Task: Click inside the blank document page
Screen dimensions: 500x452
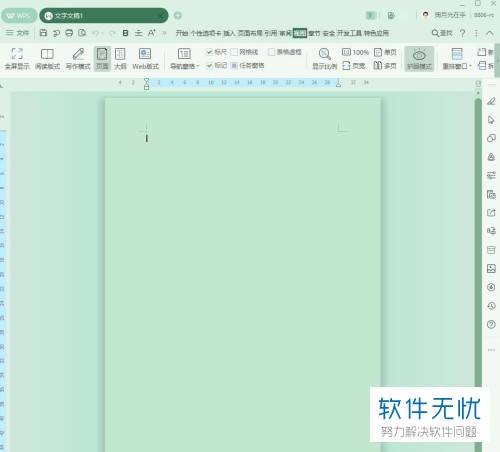Action: tap(243, 275)
